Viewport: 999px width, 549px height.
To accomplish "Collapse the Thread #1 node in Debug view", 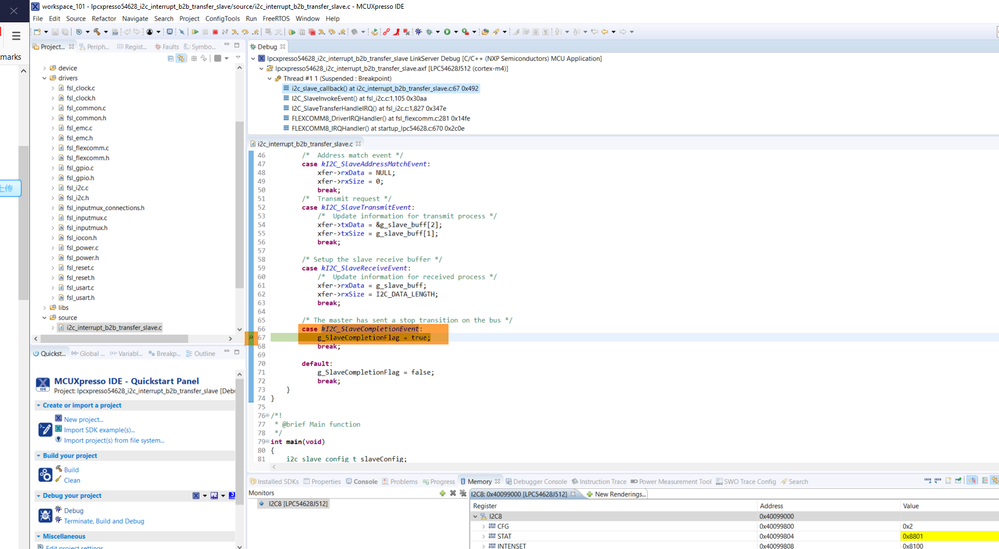I will [x=269, y=78].
